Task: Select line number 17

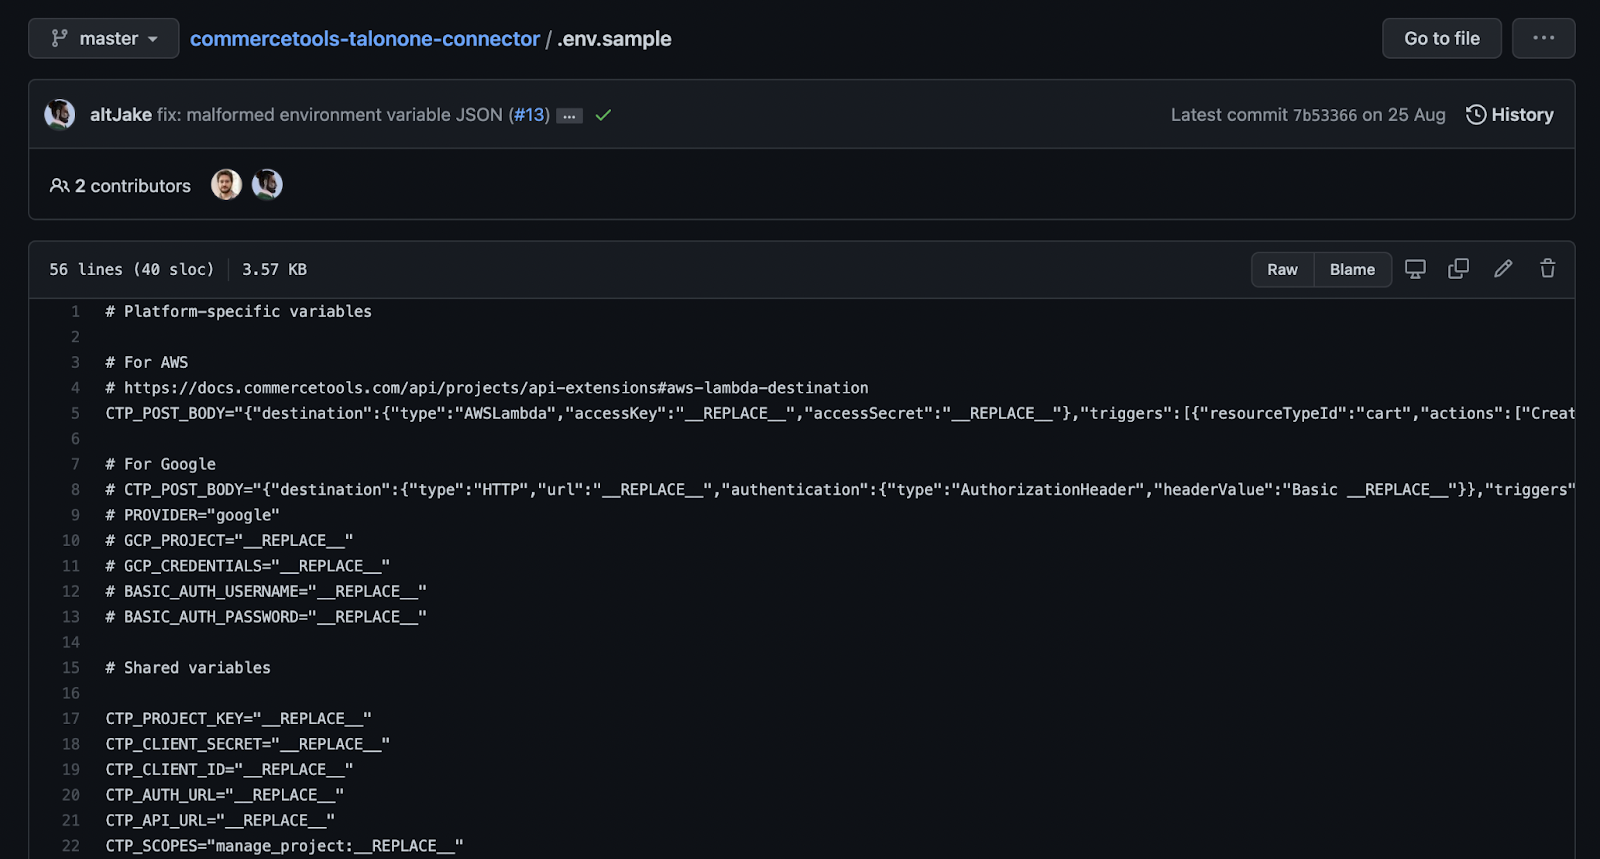Action: pyautogui.click(x=71, y=718)
